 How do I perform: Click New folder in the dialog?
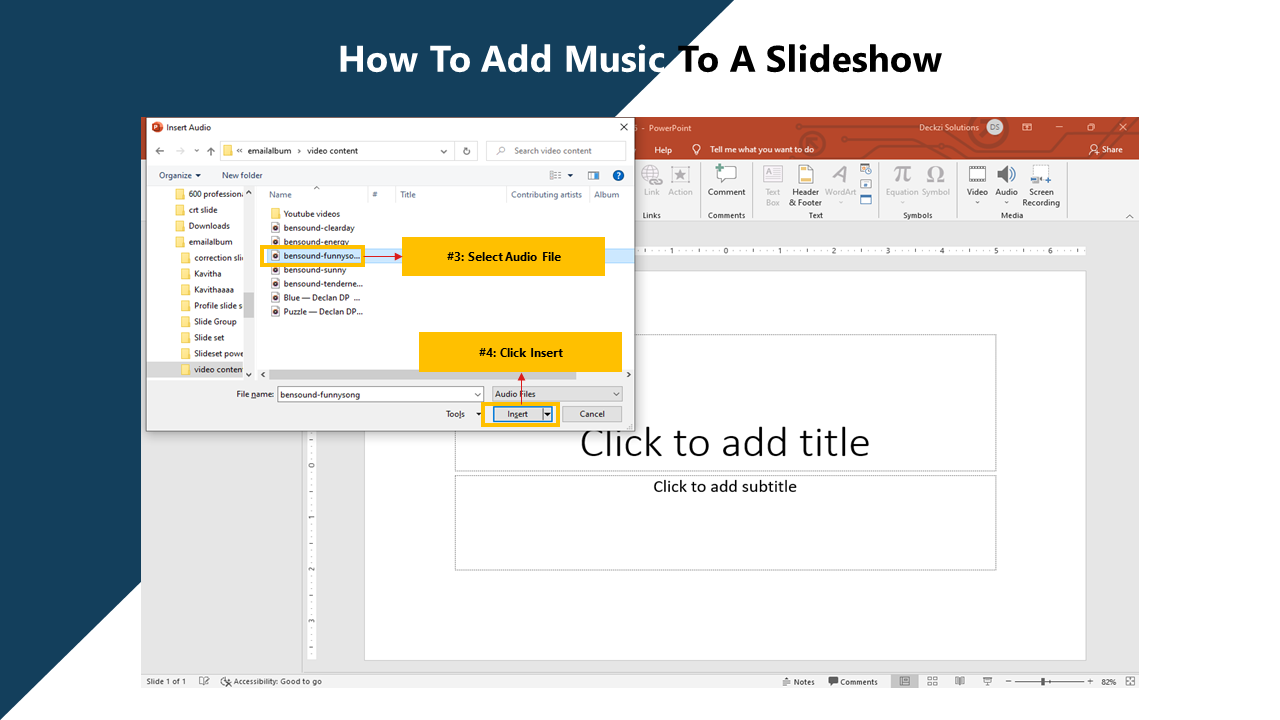click(242, 175)
